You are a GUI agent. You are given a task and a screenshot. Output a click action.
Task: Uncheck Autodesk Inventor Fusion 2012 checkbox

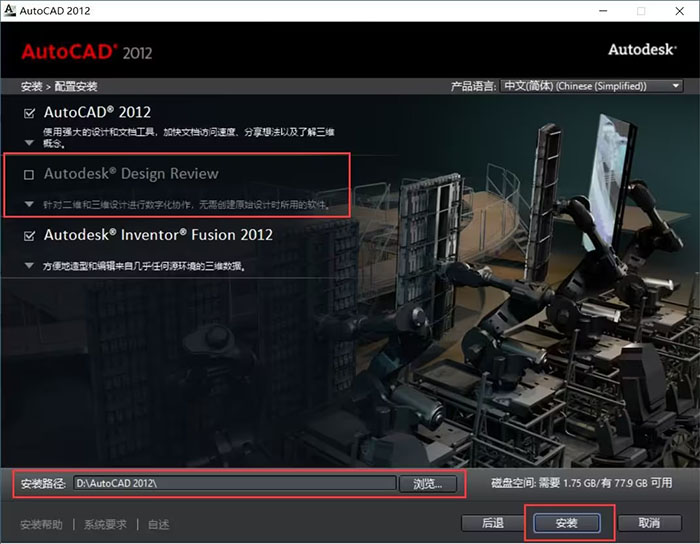click(x=29, y=236)
